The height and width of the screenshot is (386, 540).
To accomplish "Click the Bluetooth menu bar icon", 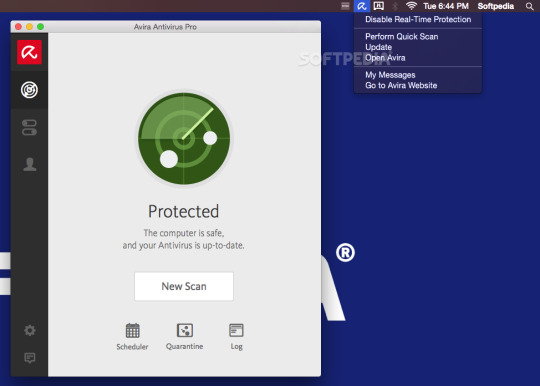I will [395, 6].
